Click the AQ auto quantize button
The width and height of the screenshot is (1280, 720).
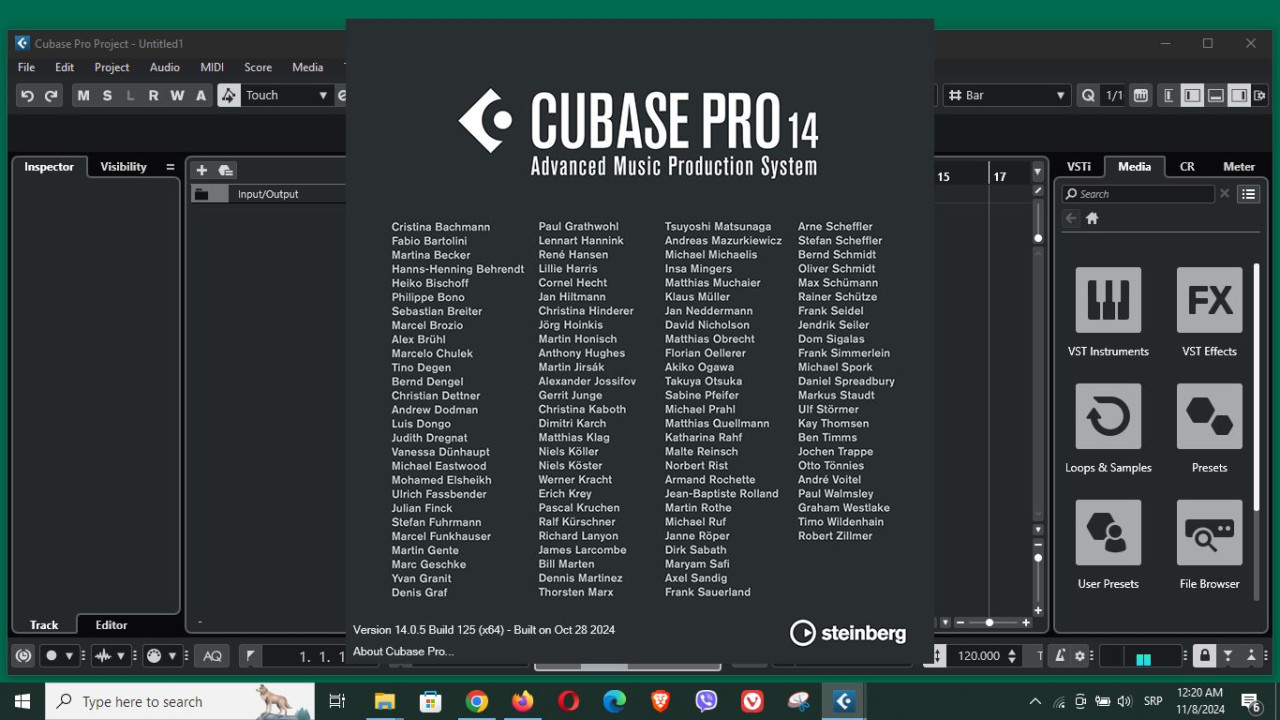pos(212,656)
